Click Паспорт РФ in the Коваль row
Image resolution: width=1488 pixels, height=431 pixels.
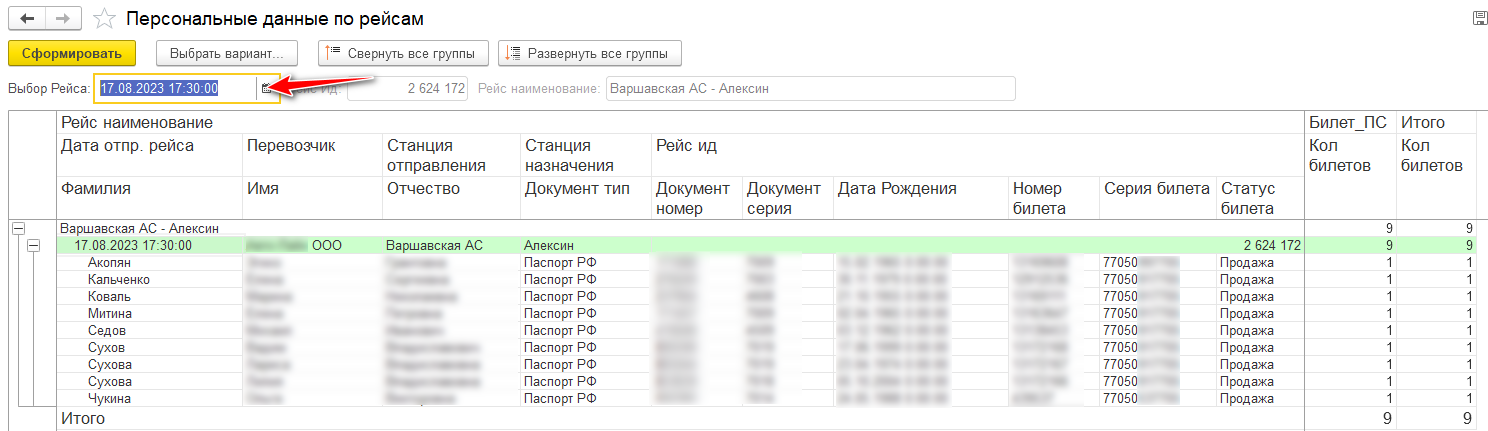pos(560,296)
